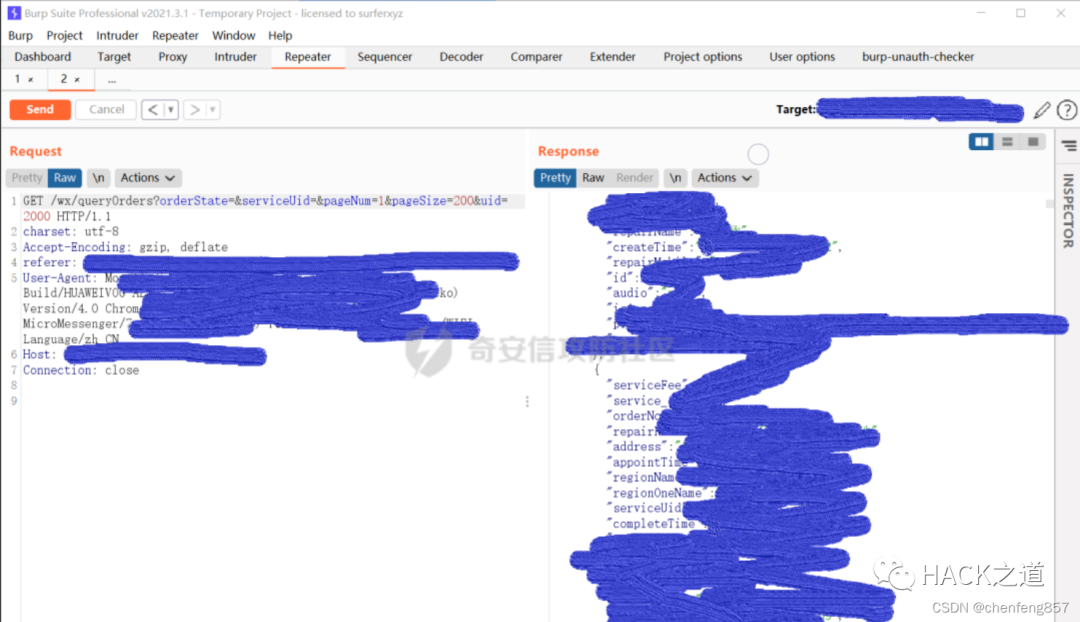Switch to Extender tab
Viewport: 1080px width, 622px height.
(612, 57)
